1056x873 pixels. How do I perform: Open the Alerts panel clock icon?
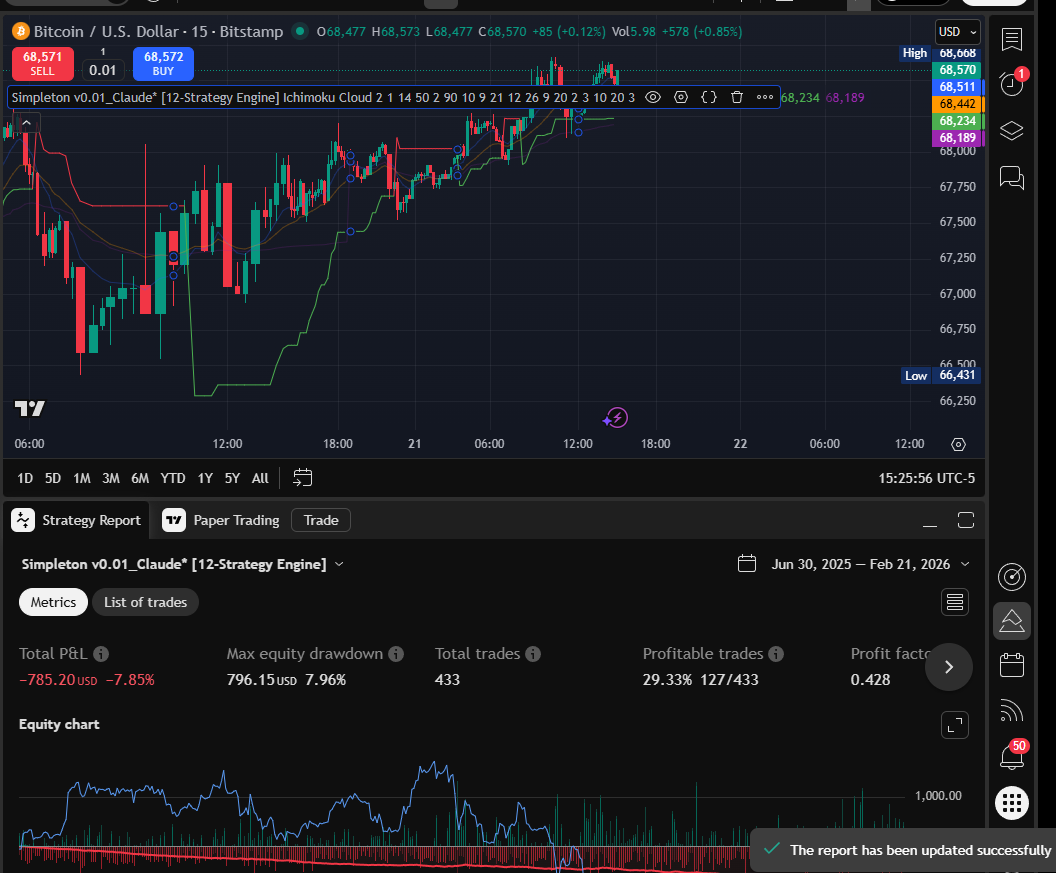1011,84
